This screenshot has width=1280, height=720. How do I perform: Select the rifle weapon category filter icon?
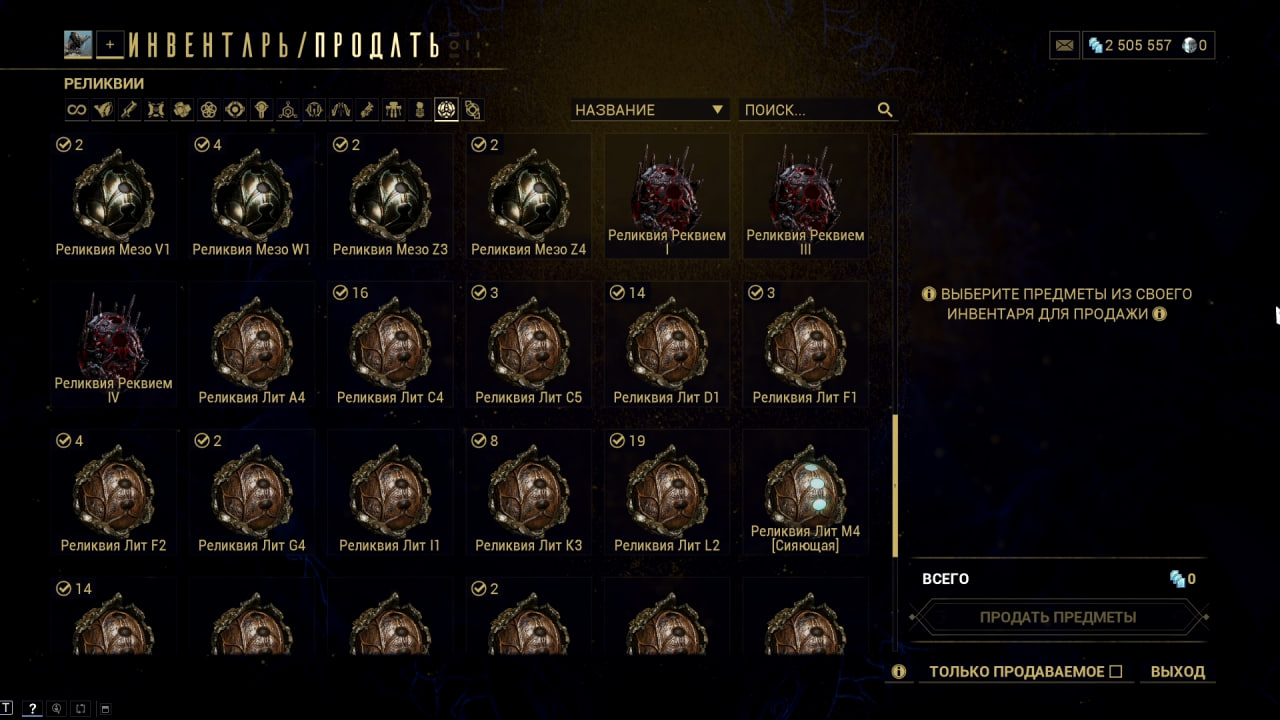(x=129, y=110)
